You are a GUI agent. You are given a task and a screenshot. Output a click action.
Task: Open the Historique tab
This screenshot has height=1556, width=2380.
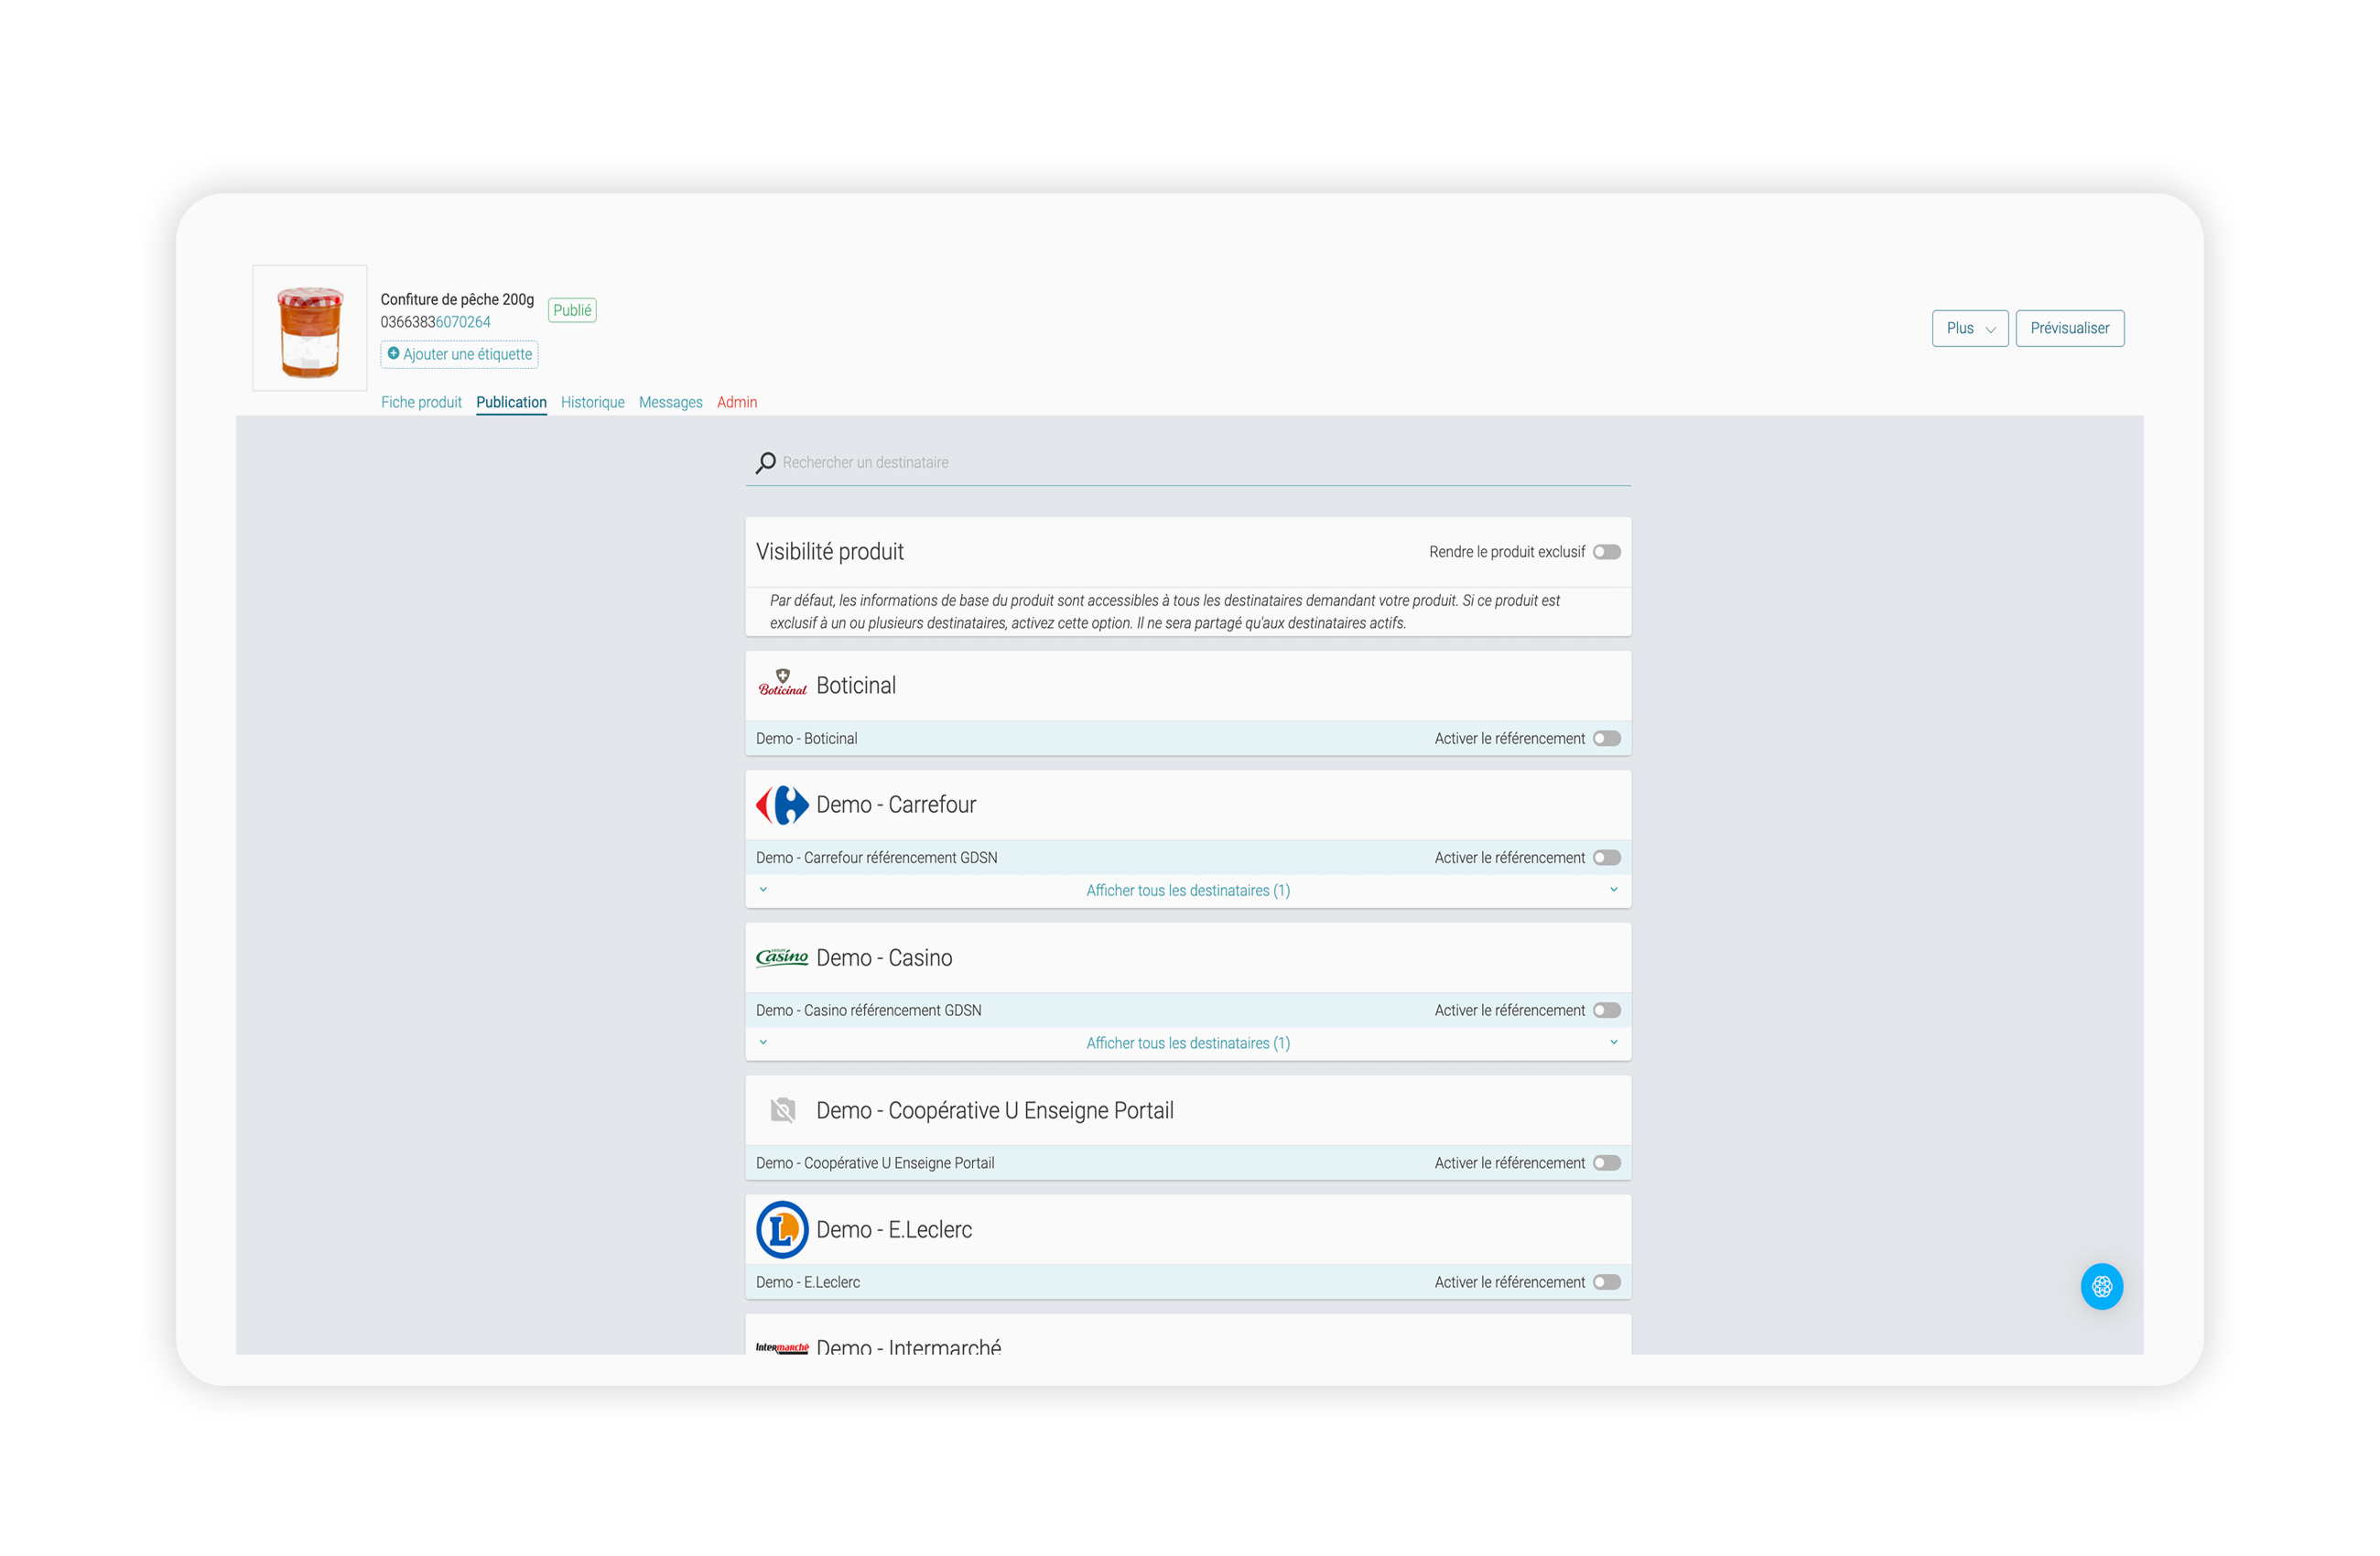(592, 402)
